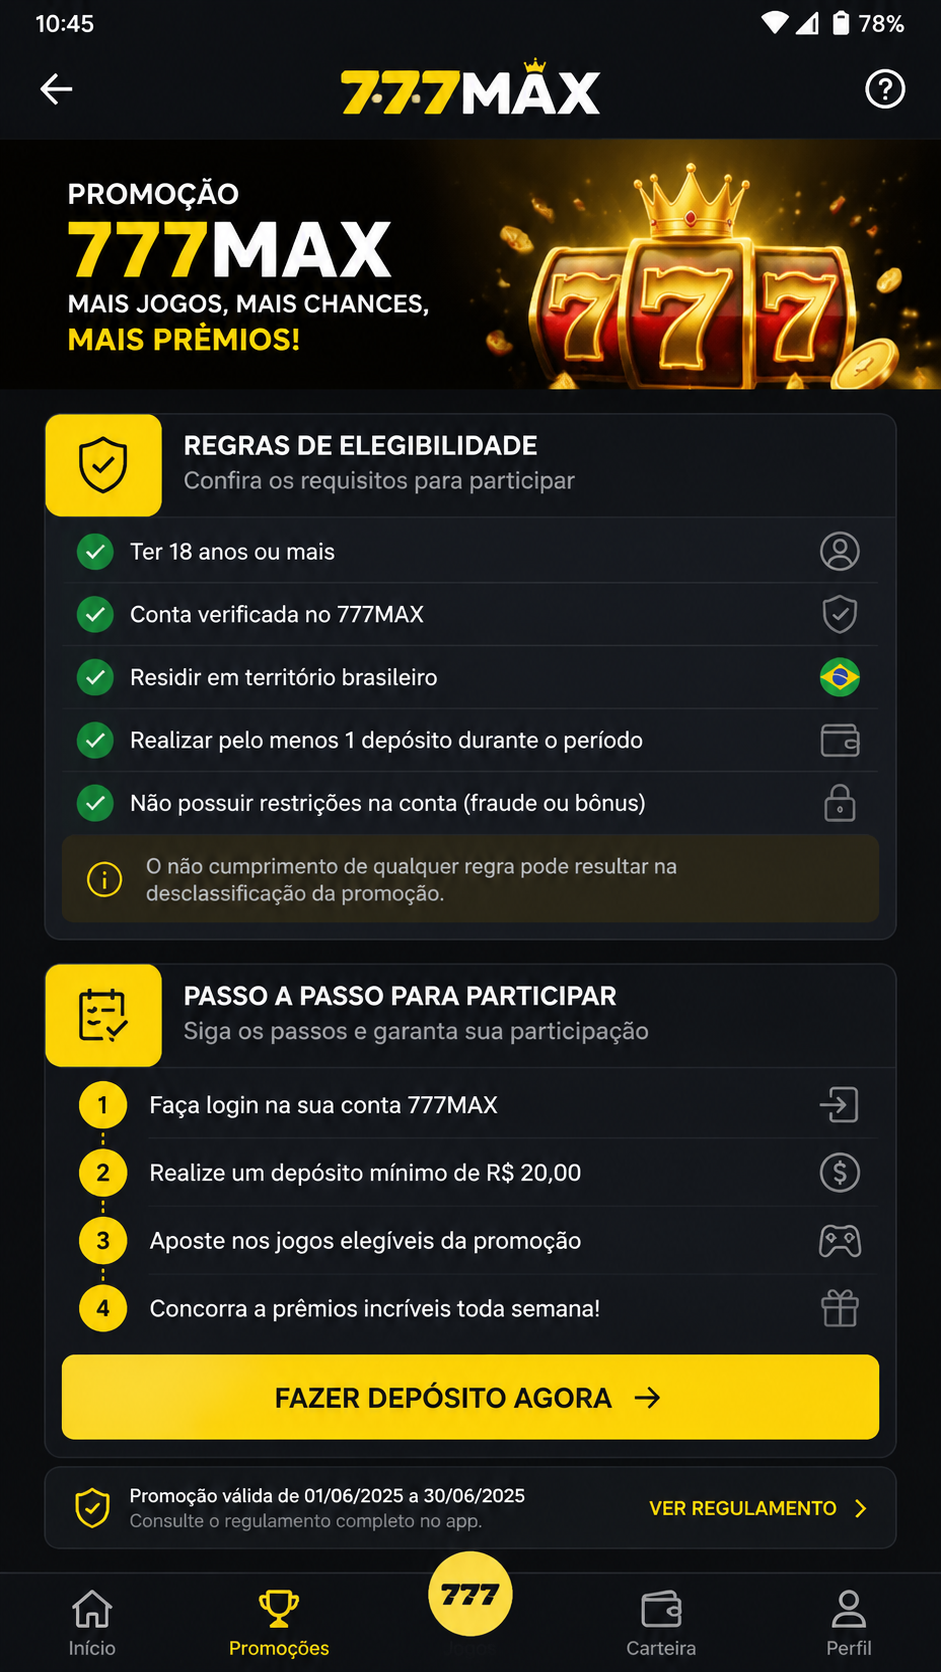This screenshot has height=1672, width=941.
Task: Open the help question mark icon
Action: [885, 89]
